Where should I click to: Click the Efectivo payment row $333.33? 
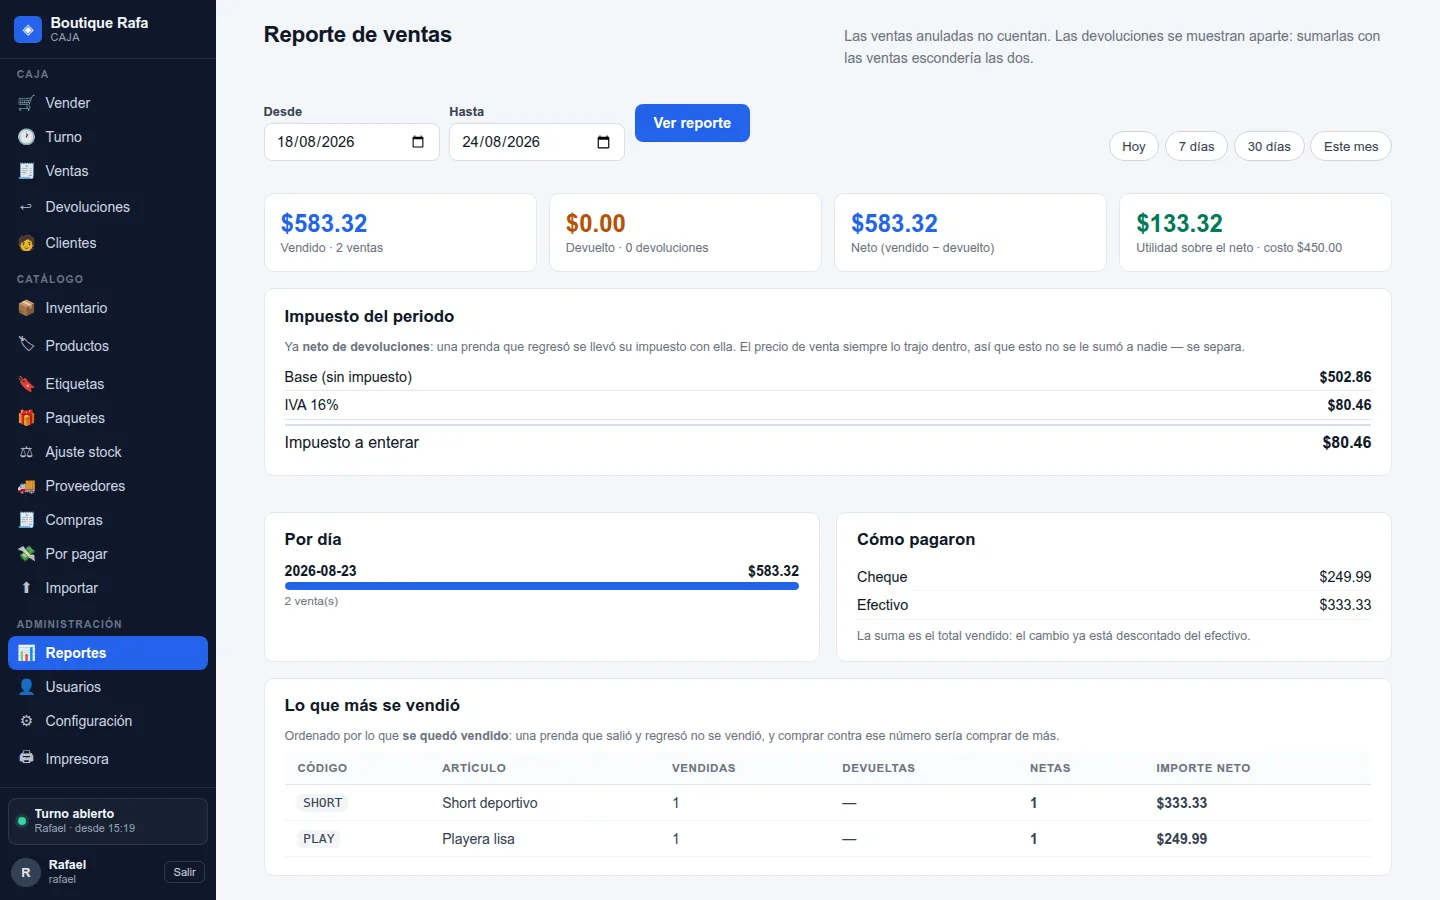pyautogui.click(x=1114, y=605)
